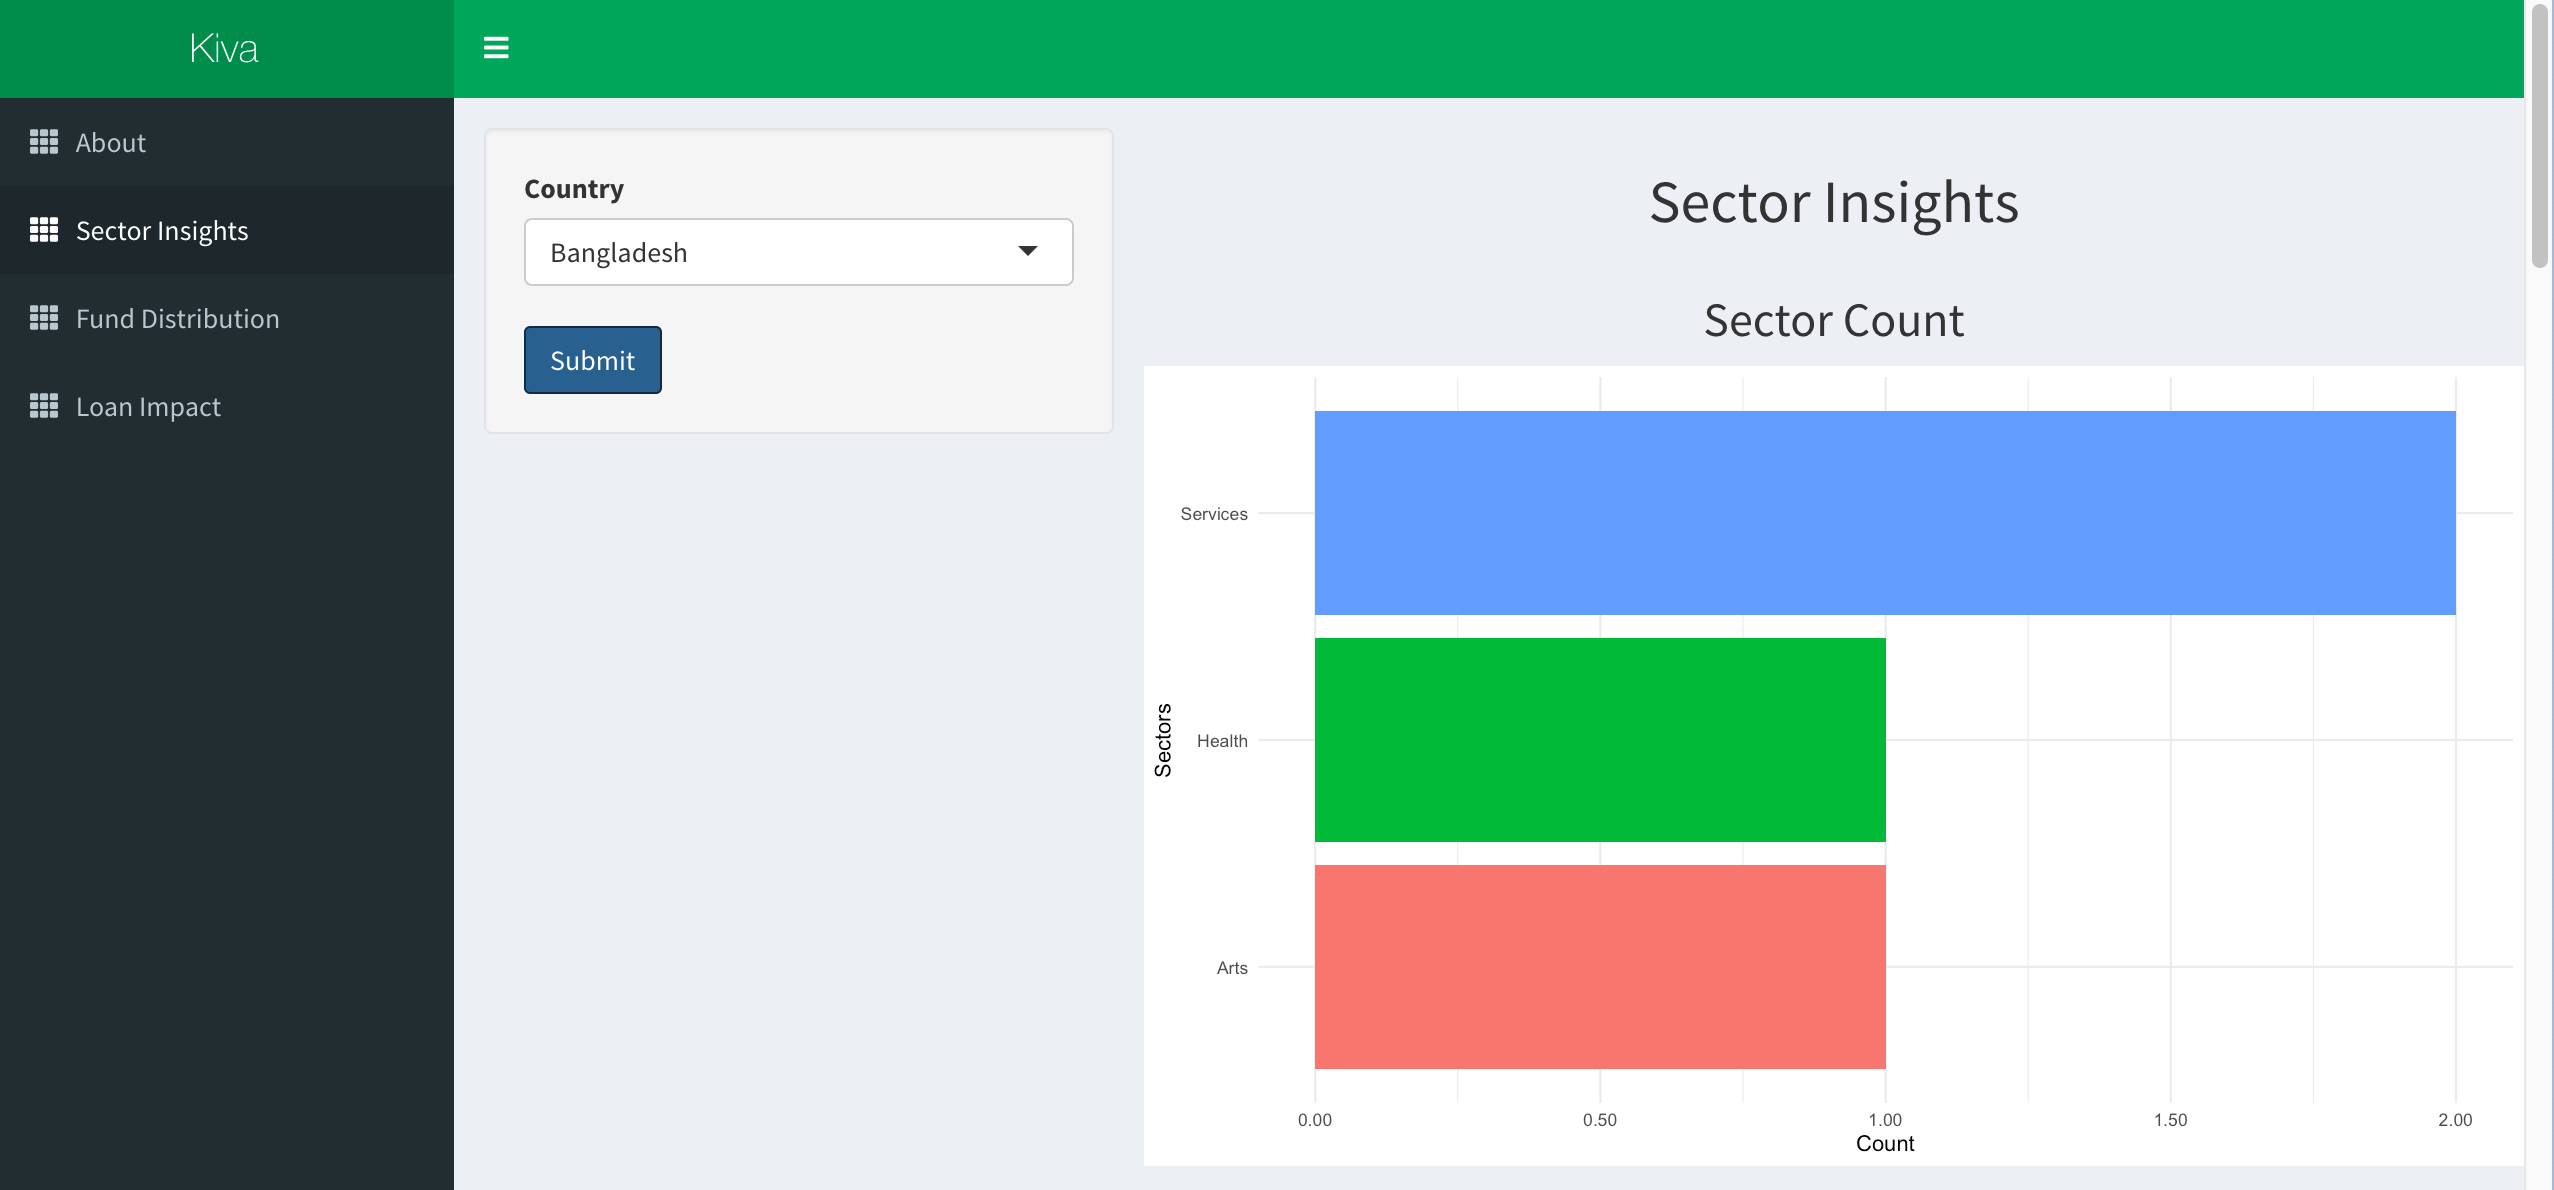2554x1190 pixels.
Task: Select the Sector Insights menu item
Action: 162,231
